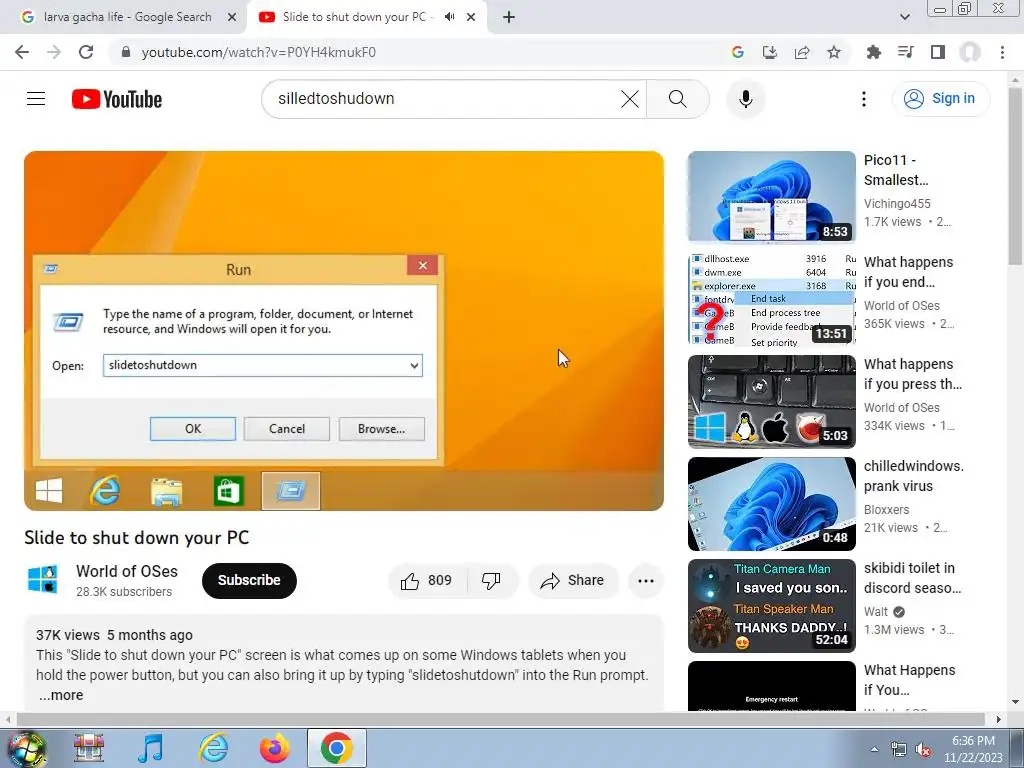This screenshot has width=1024, height=768.
Task: Close the Slide to shut down tab
Action: coord(471,17)
